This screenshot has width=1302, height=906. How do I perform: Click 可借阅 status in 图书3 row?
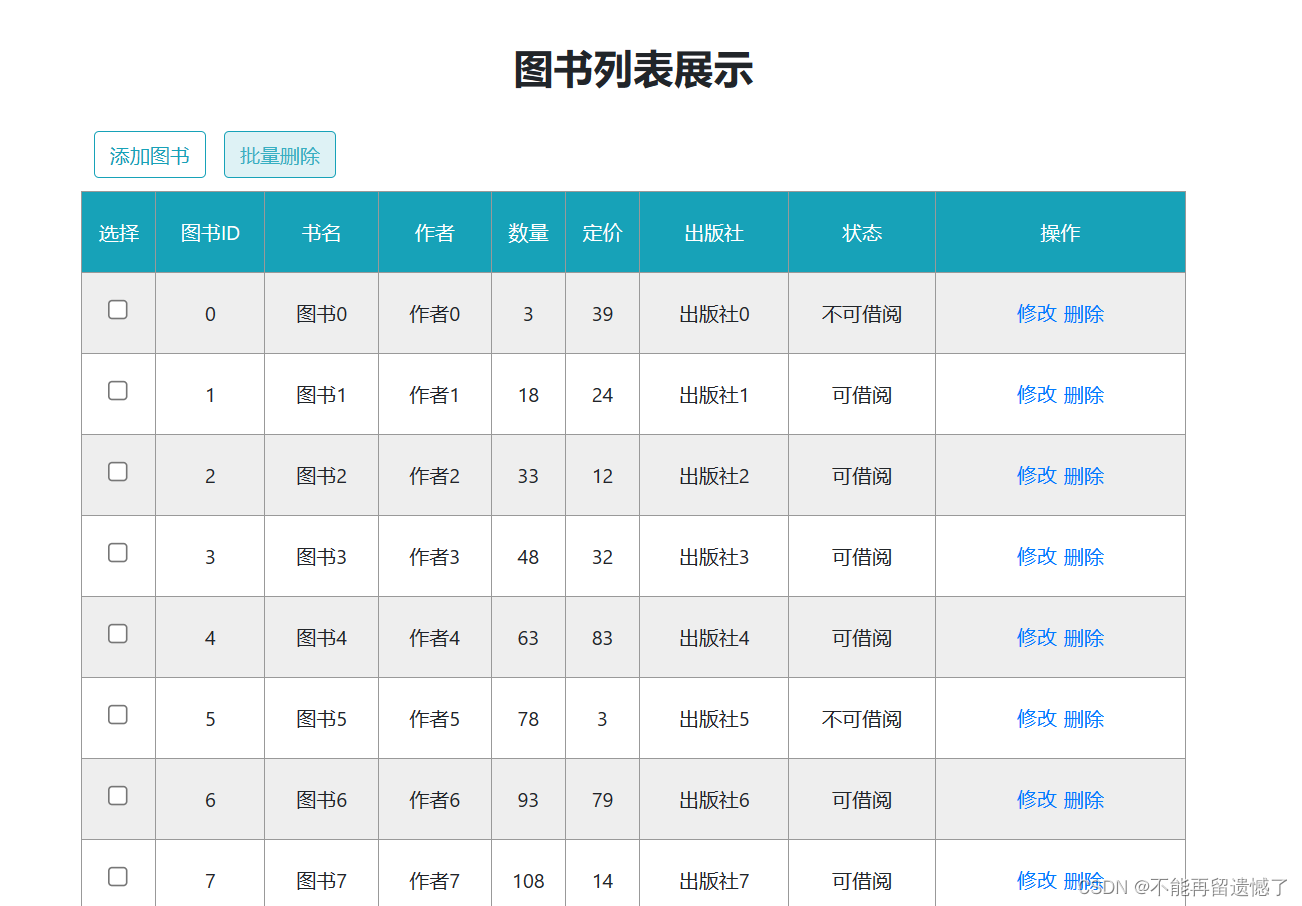tap(862, 557)
